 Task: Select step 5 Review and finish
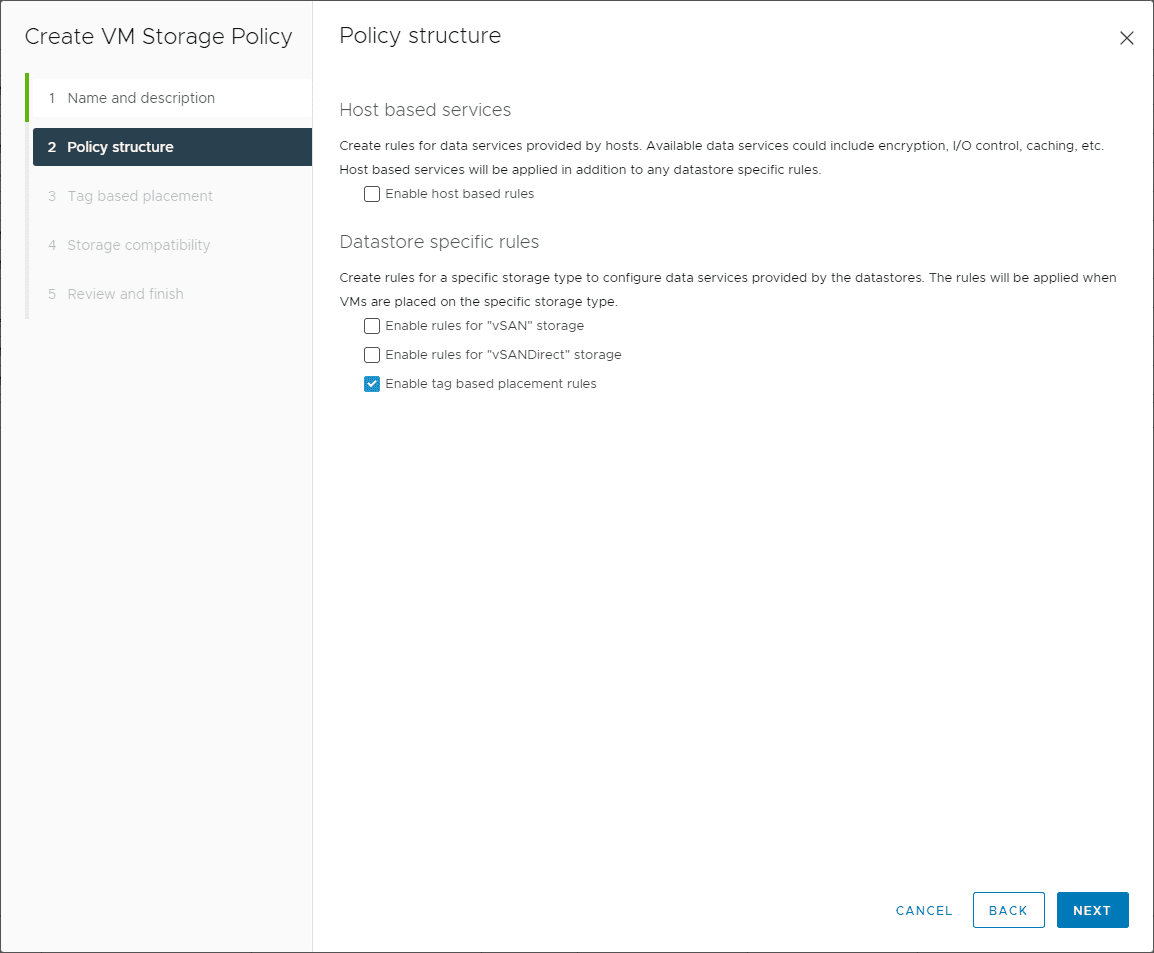(125, 294)
